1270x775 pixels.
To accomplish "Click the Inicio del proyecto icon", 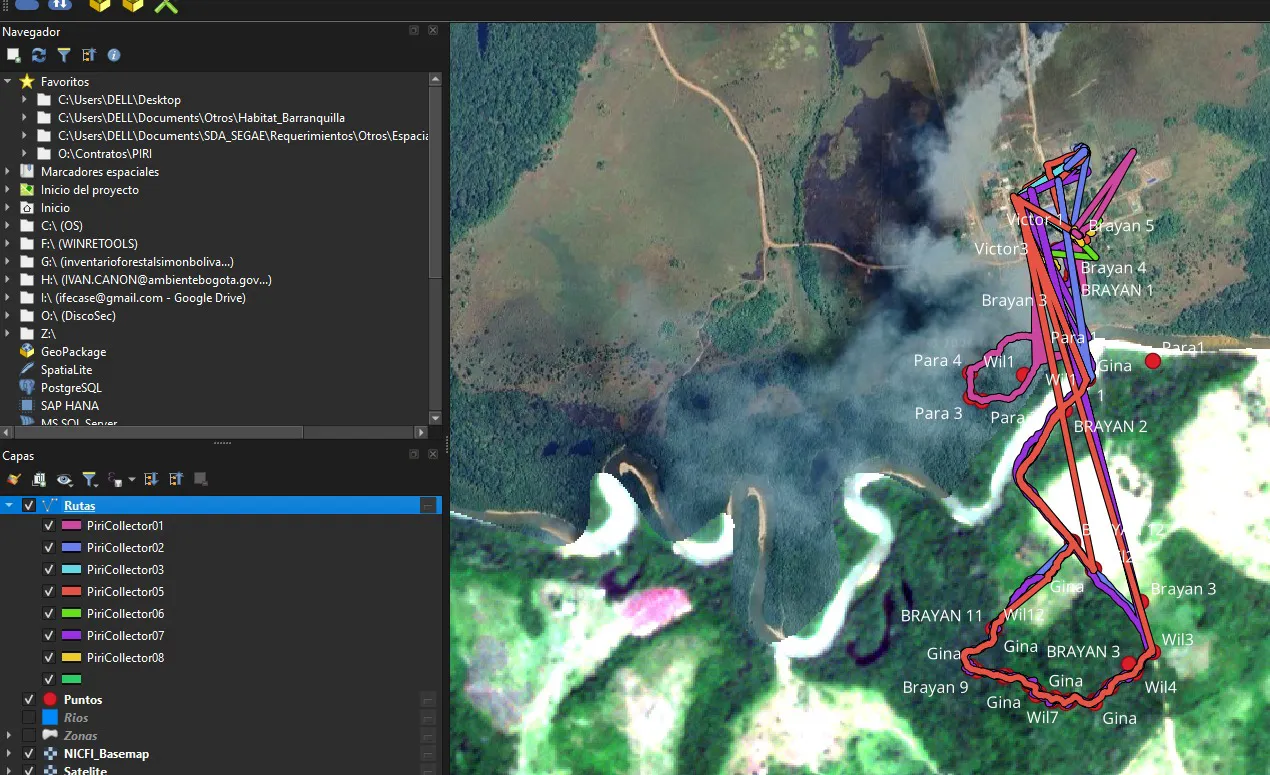I will click(x=27, y=190).
